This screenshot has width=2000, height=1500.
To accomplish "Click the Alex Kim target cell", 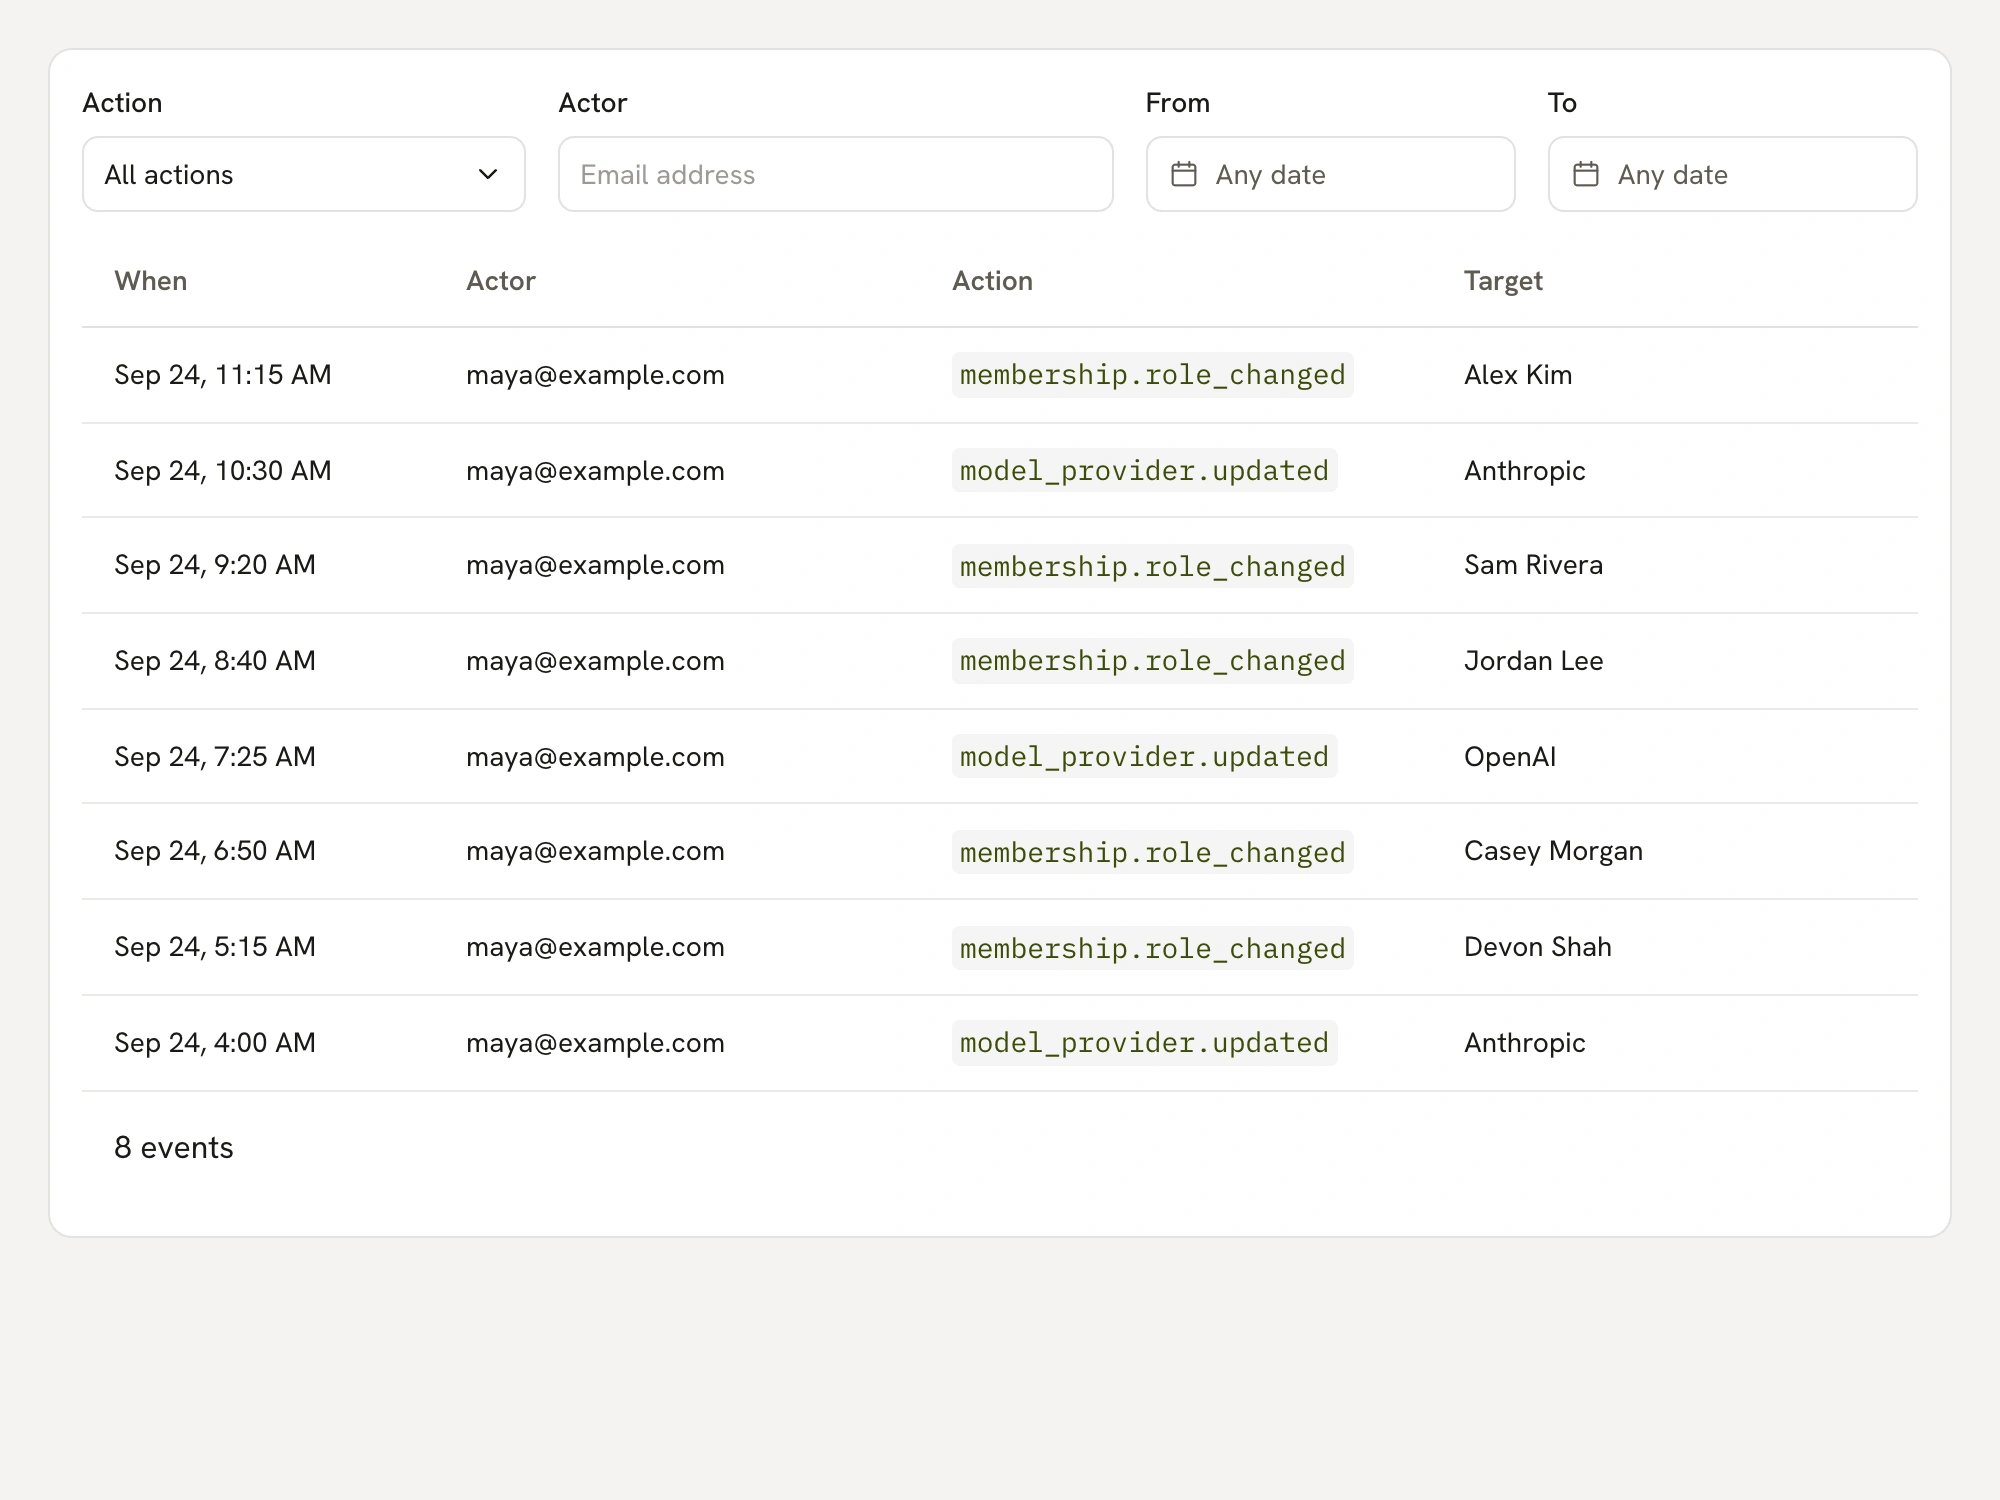I will pos(1518,375).
